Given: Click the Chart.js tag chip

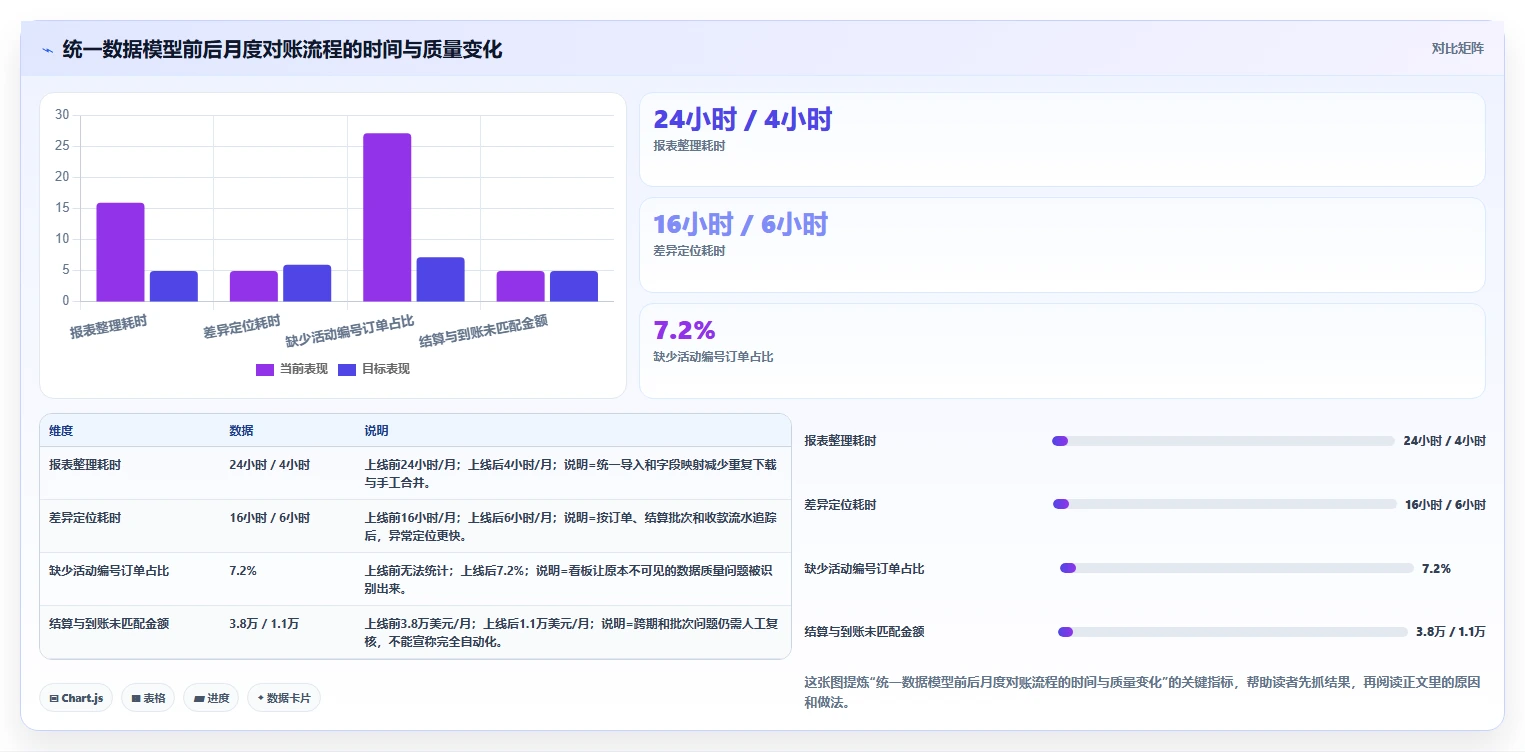Looking at the screenshot, I should [76, 698].
